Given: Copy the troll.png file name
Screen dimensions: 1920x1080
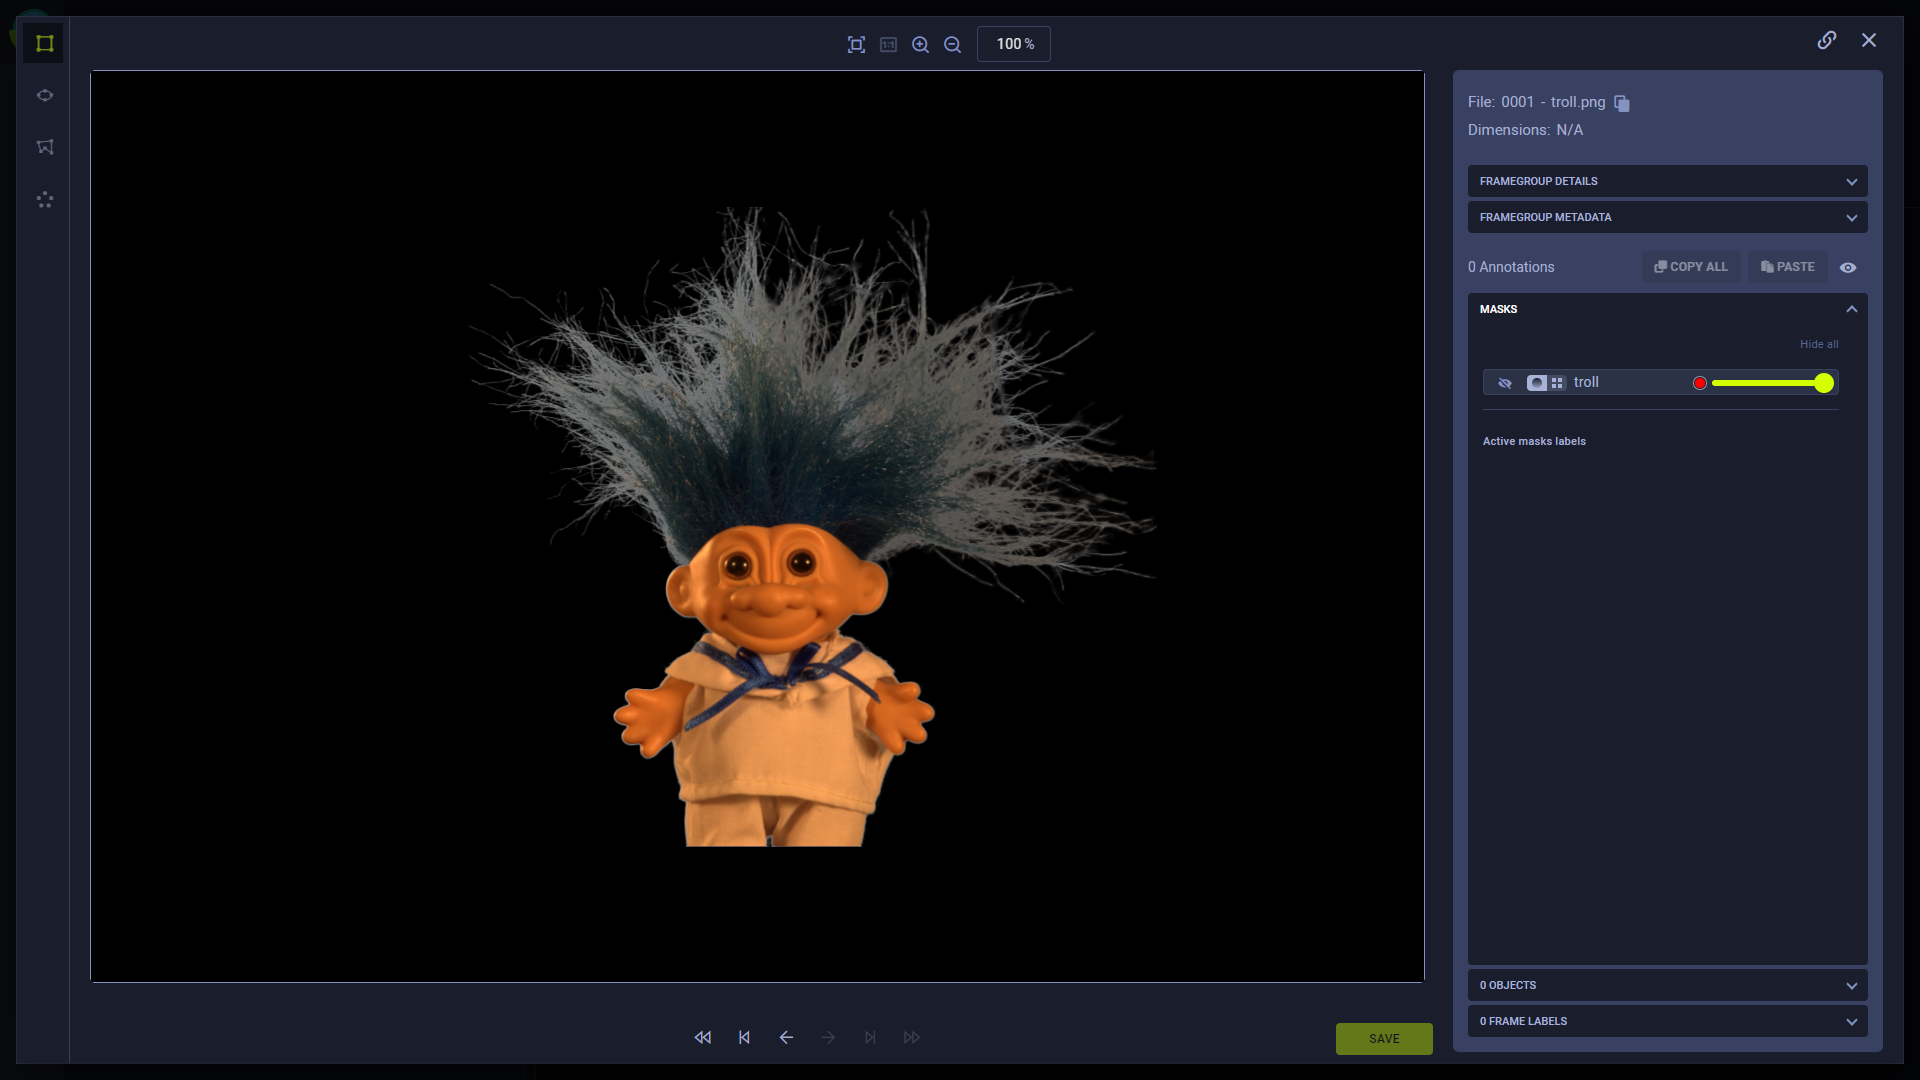Looking at the screenshot, I should 1622,103.
